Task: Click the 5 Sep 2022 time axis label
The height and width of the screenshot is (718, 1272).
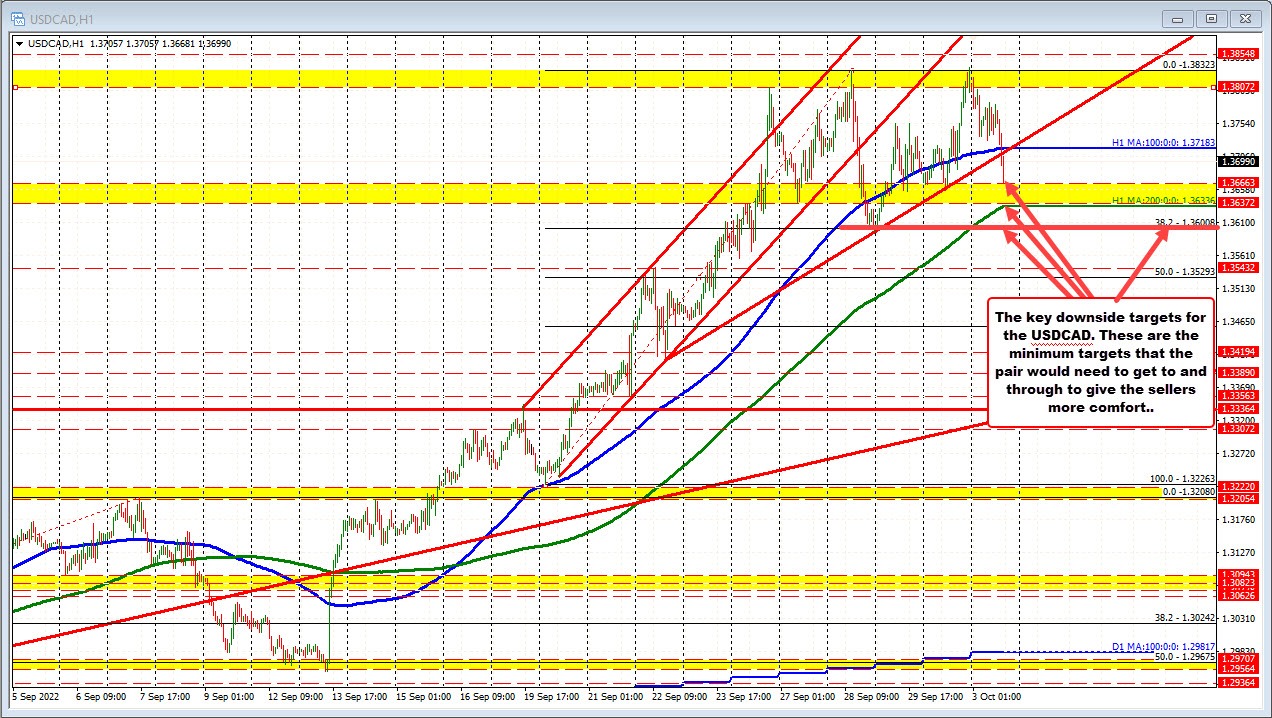Action: [35, 696]
